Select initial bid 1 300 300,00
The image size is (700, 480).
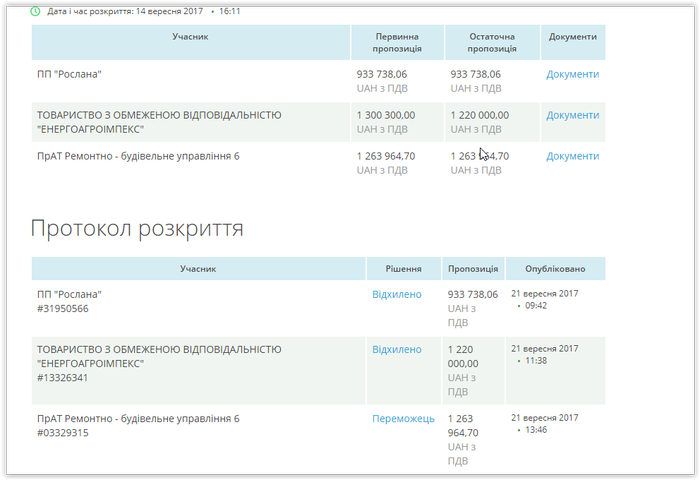point(386,115)
